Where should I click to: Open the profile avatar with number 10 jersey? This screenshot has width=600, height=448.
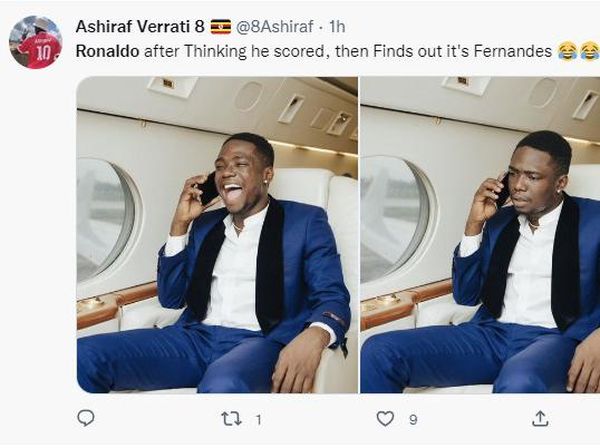coord(36,42)
